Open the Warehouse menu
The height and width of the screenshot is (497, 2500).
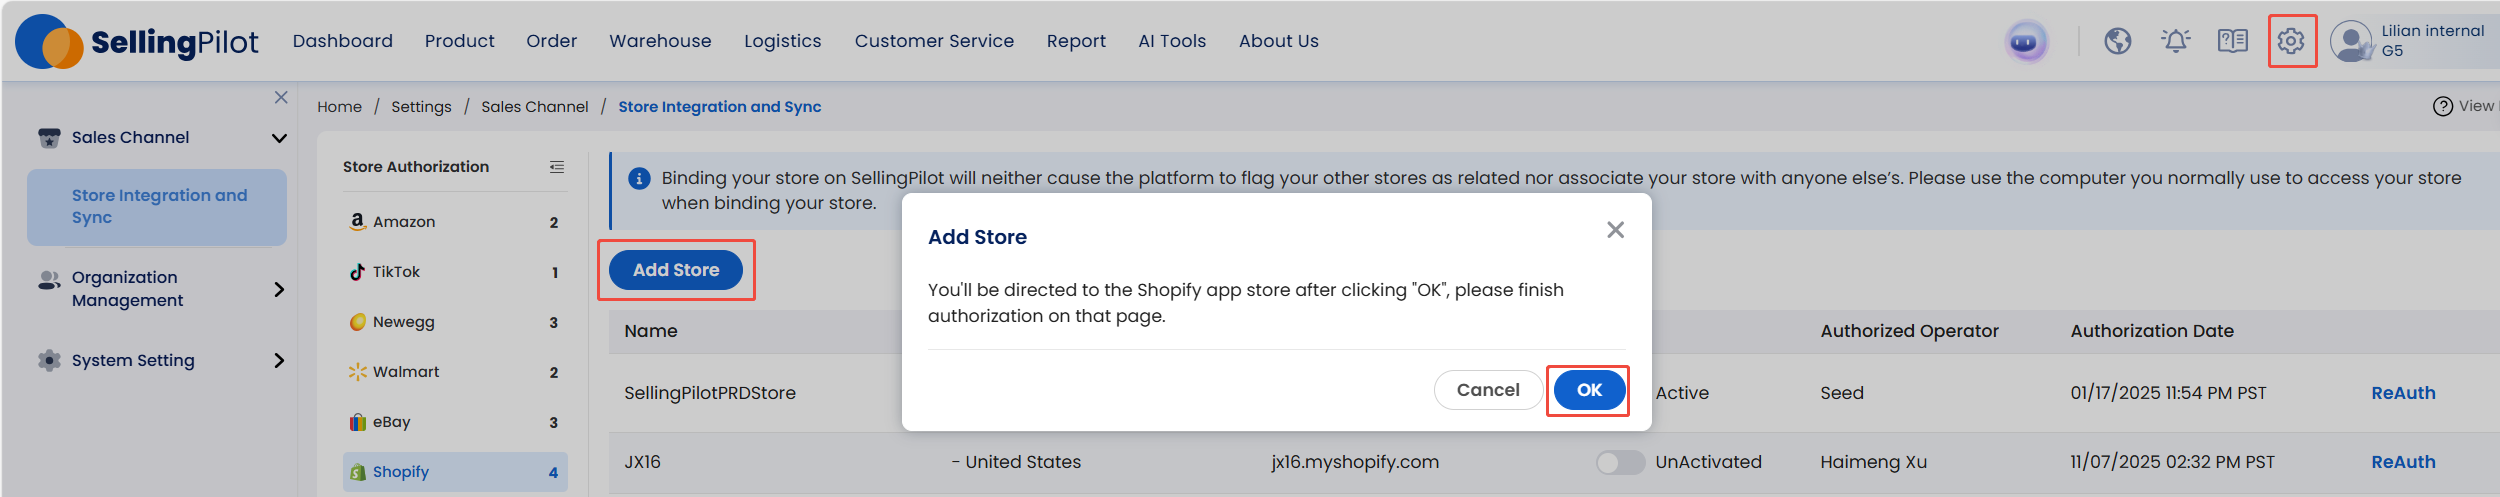tap(660, 41)
